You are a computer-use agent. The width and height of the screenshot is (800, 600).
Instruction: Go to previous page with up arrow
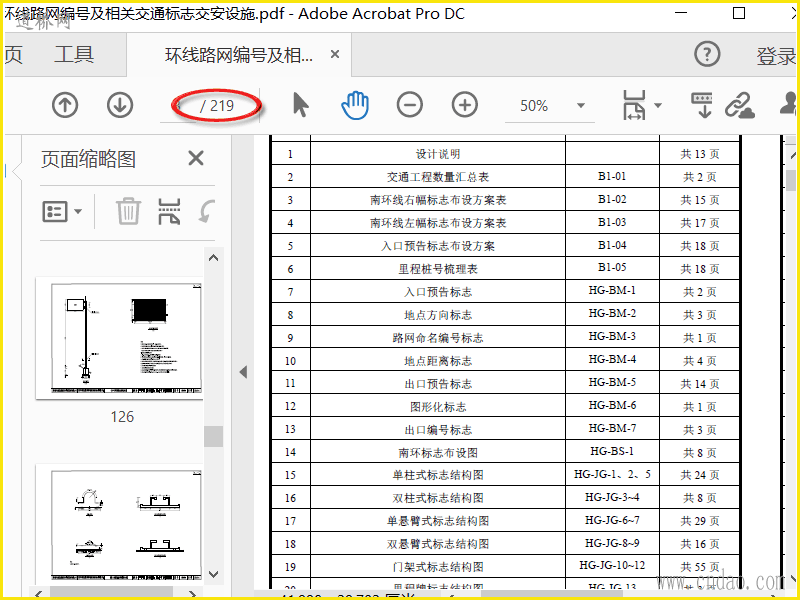(x=65, y=106)
